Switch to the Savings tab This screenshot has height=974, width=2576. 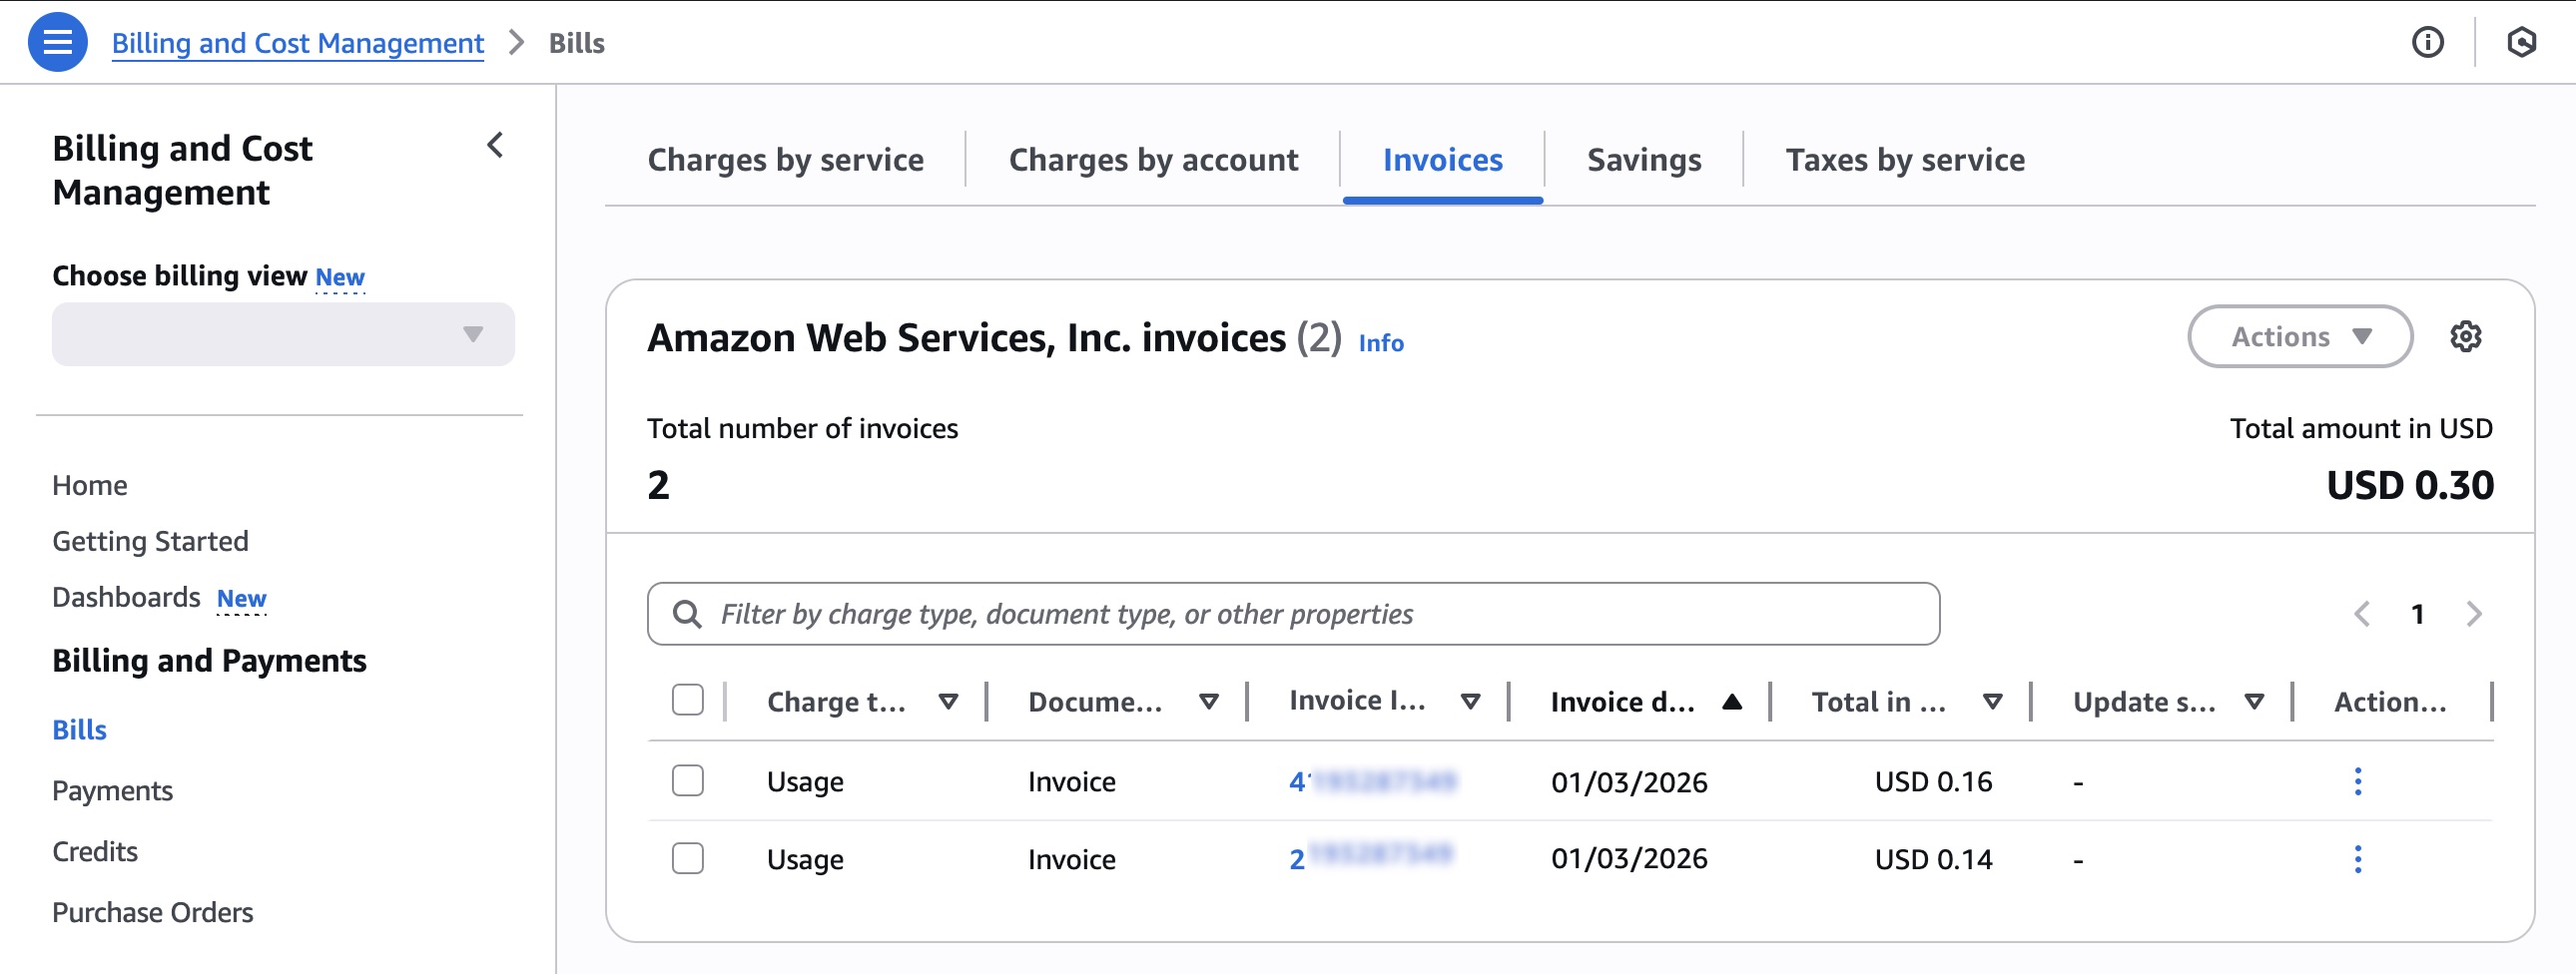coord(1643,160)
